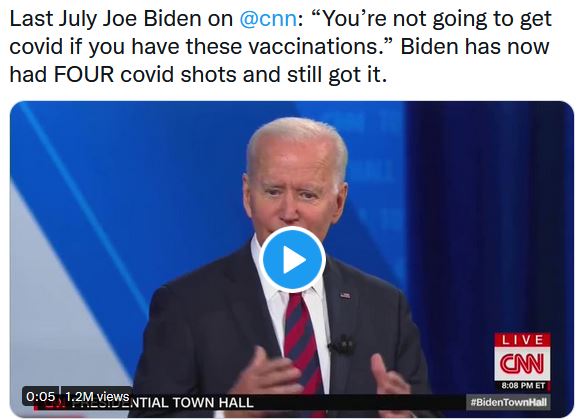Click the red CNN logo in video
The image size is (580, 420).
tap(522, 363)
